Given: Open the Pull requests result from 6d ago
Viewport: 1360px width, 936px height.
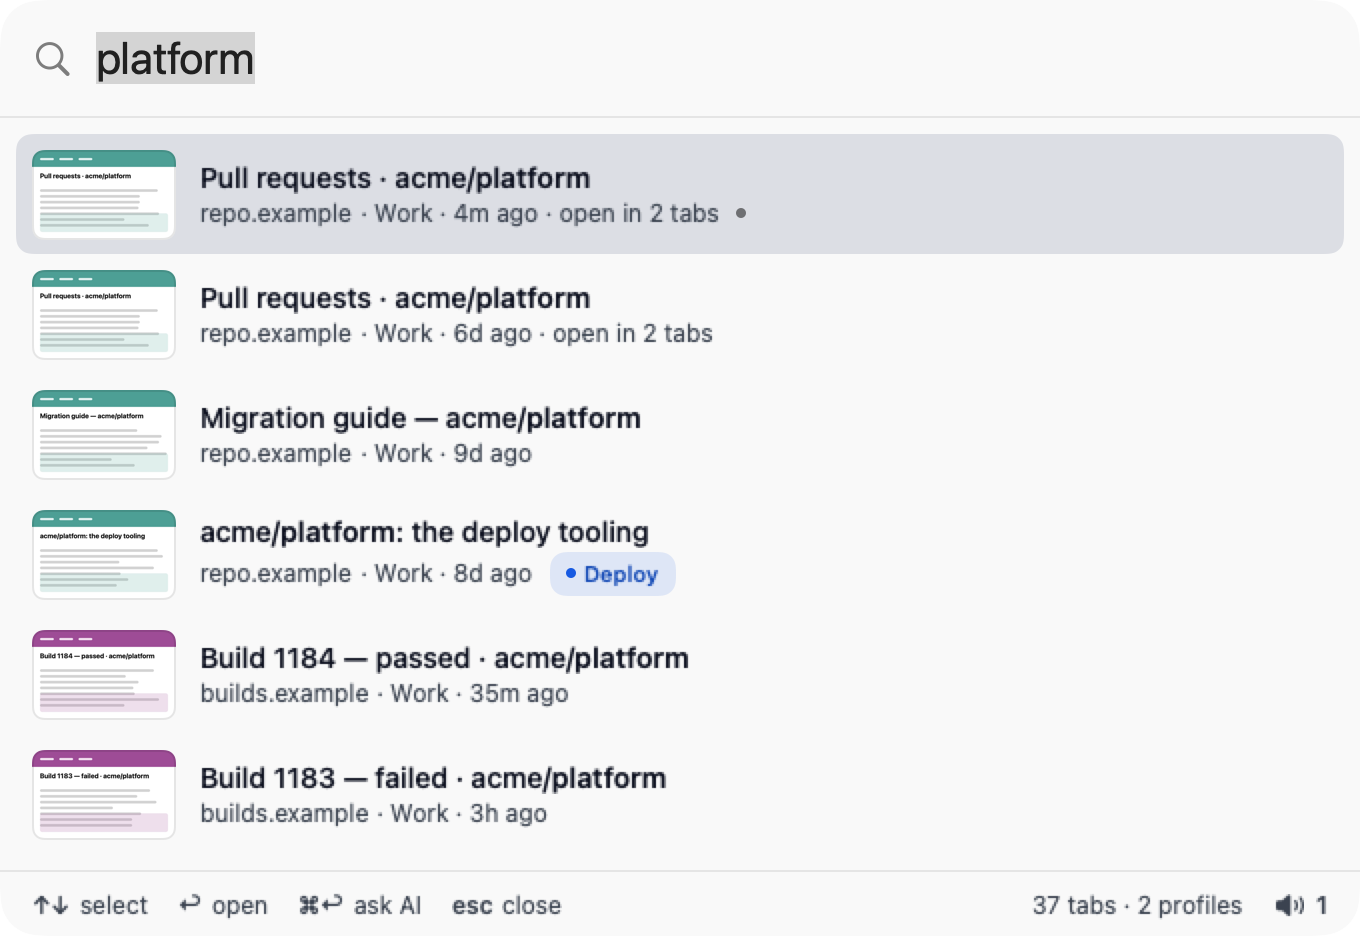Looking at the screenshot, I should pos(680,314).
